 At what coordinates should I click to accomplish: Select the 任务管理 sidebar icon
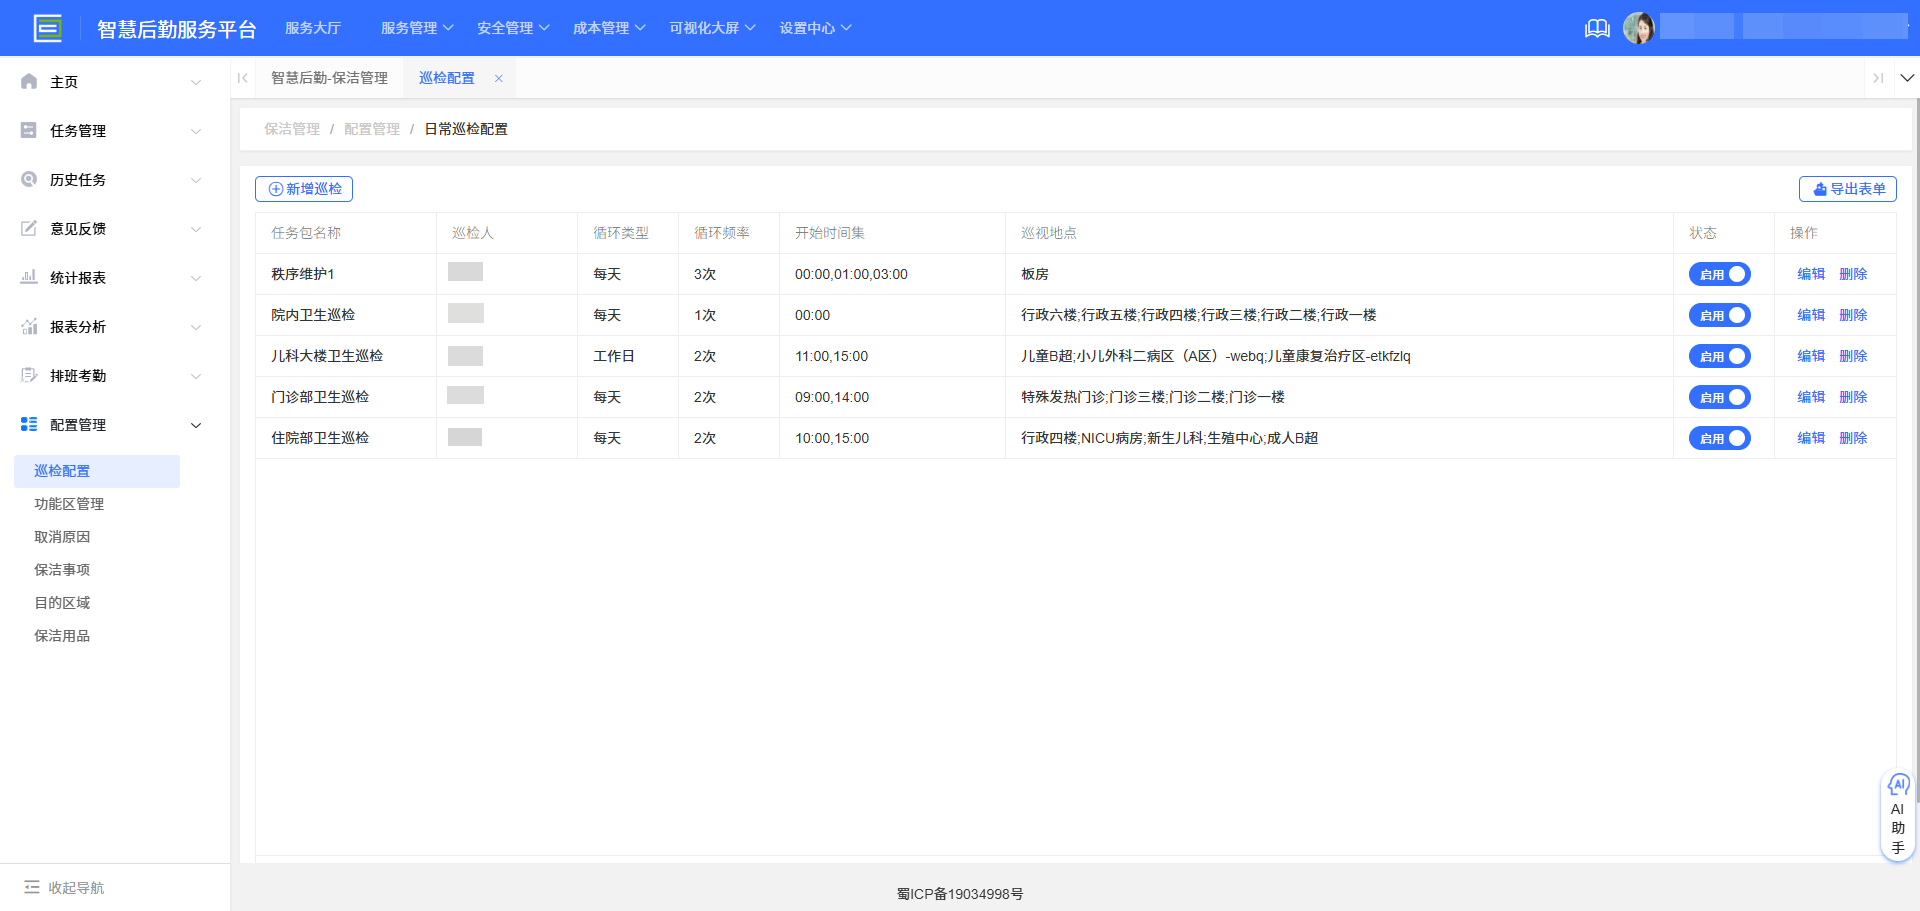point(28,130)
